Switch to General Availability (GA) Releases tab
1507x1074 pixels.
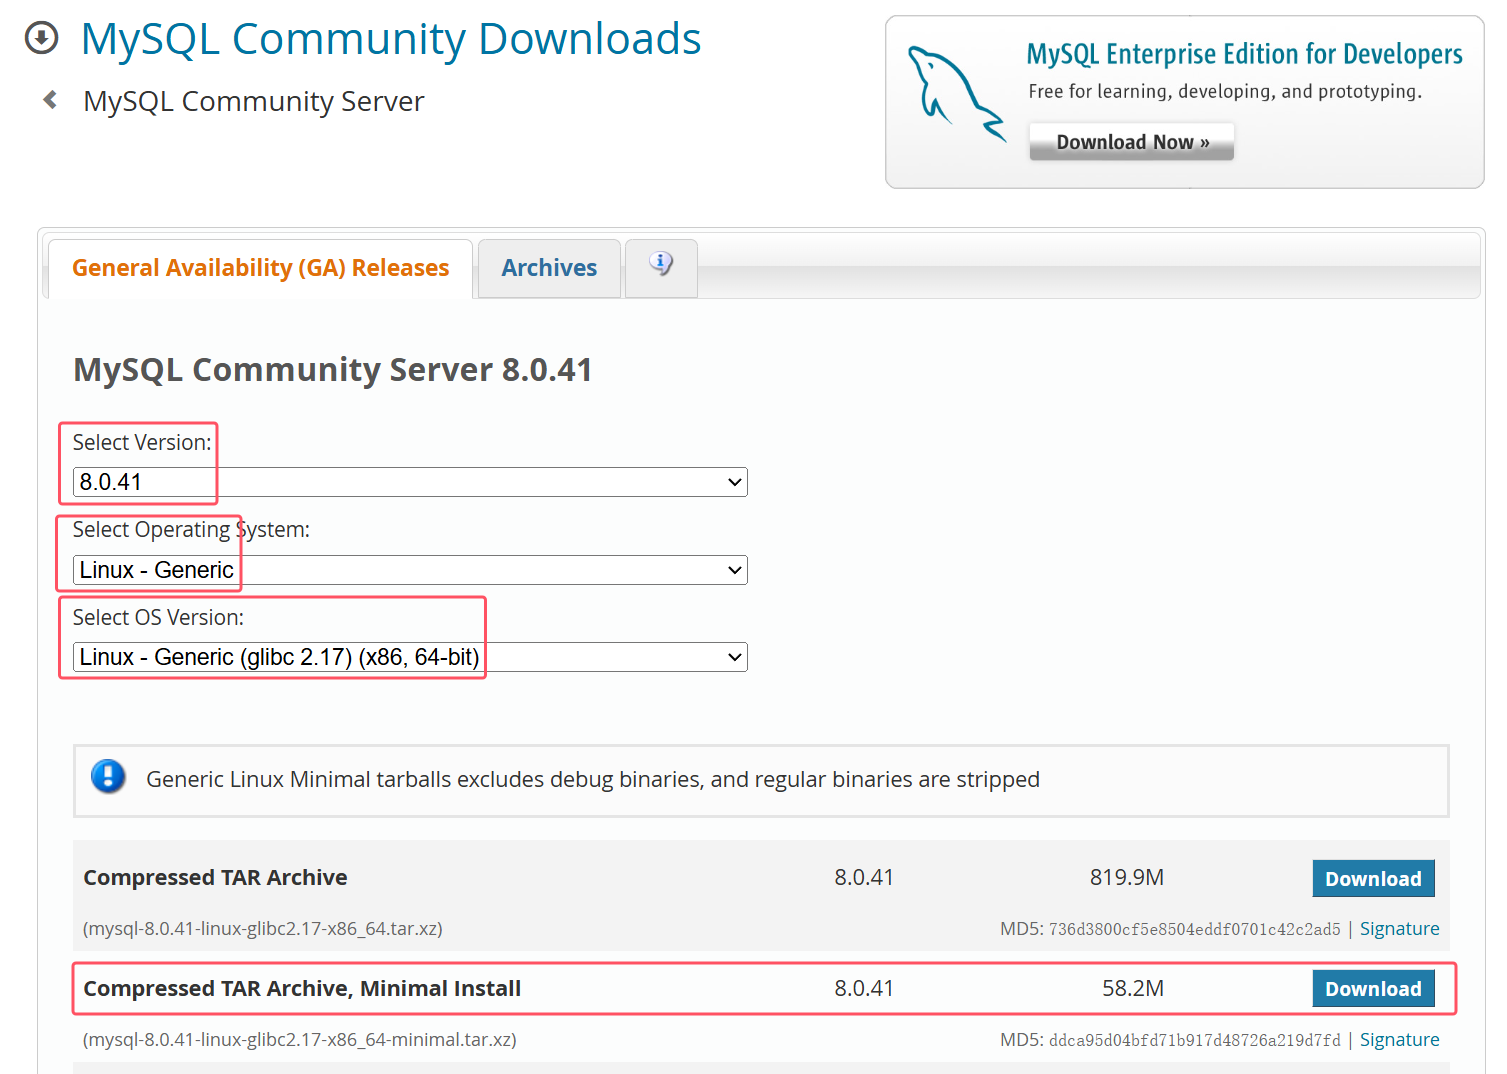coord(260,268)
